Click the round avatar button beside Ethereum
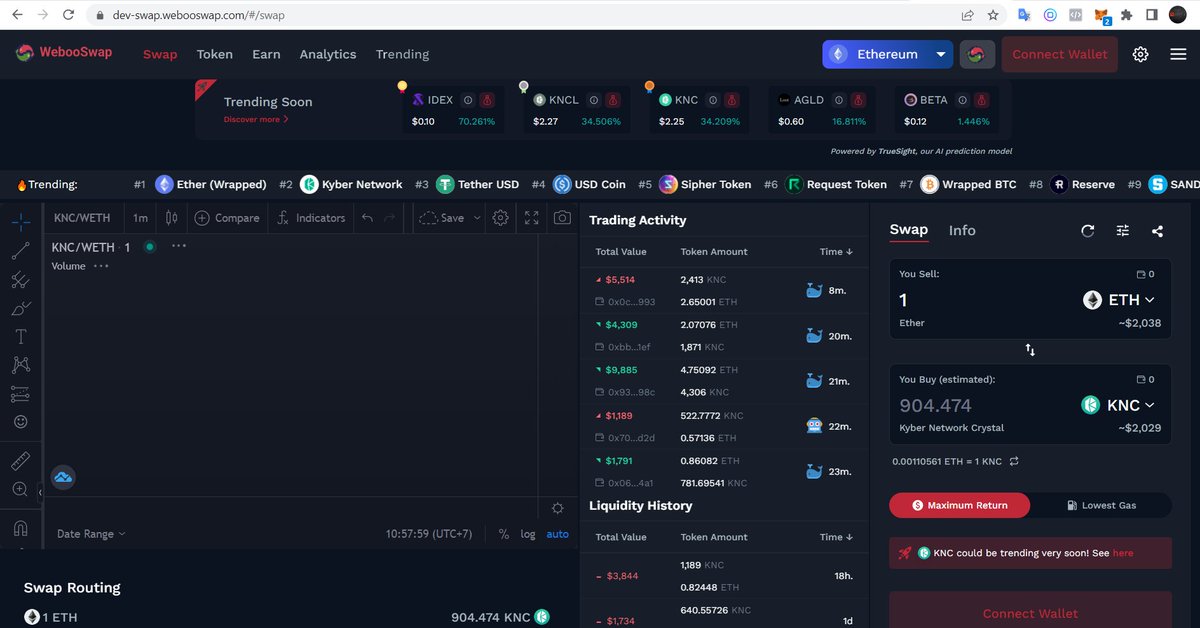The width and height of the screenshot is (1200, 628). point(977,54)
